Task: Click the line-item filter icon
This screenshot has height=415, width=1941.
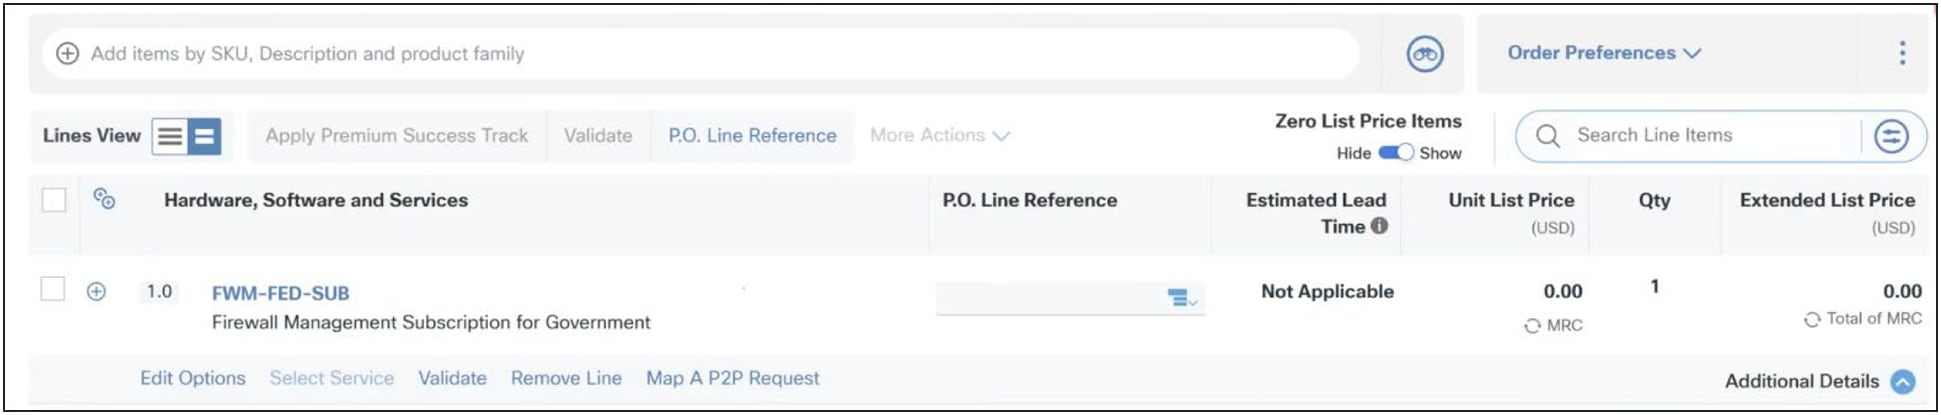Action: click(x=1890, y=136)
